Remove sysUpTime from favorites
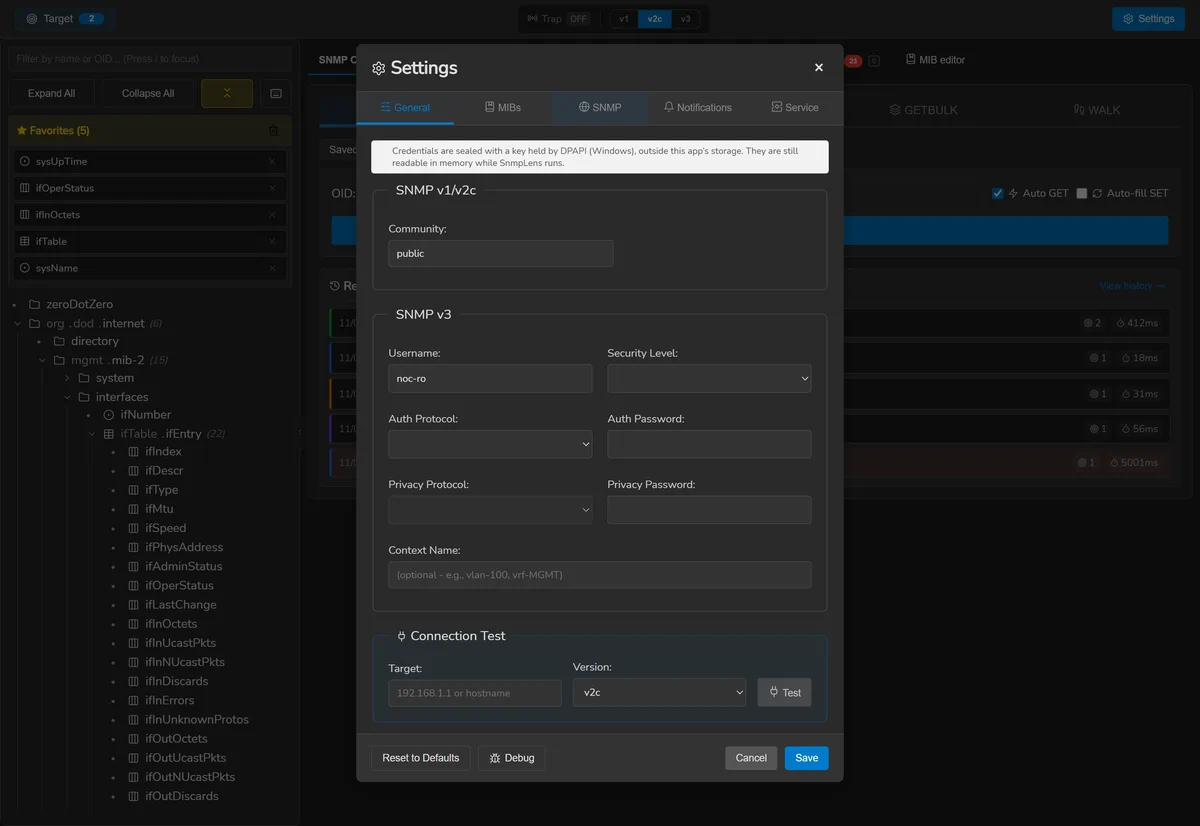1200x826 pixels. click(x=272, y=161)
